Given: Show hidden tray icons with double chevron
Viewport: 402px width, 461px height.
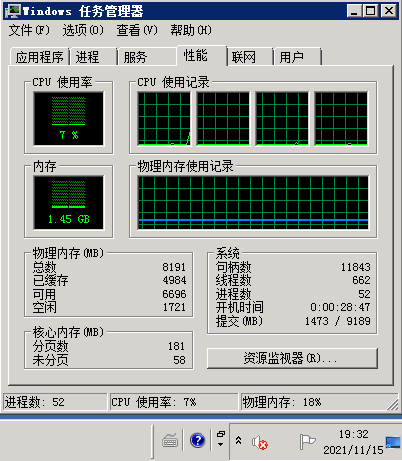Looking at the screenshot, I should point(238,440).
